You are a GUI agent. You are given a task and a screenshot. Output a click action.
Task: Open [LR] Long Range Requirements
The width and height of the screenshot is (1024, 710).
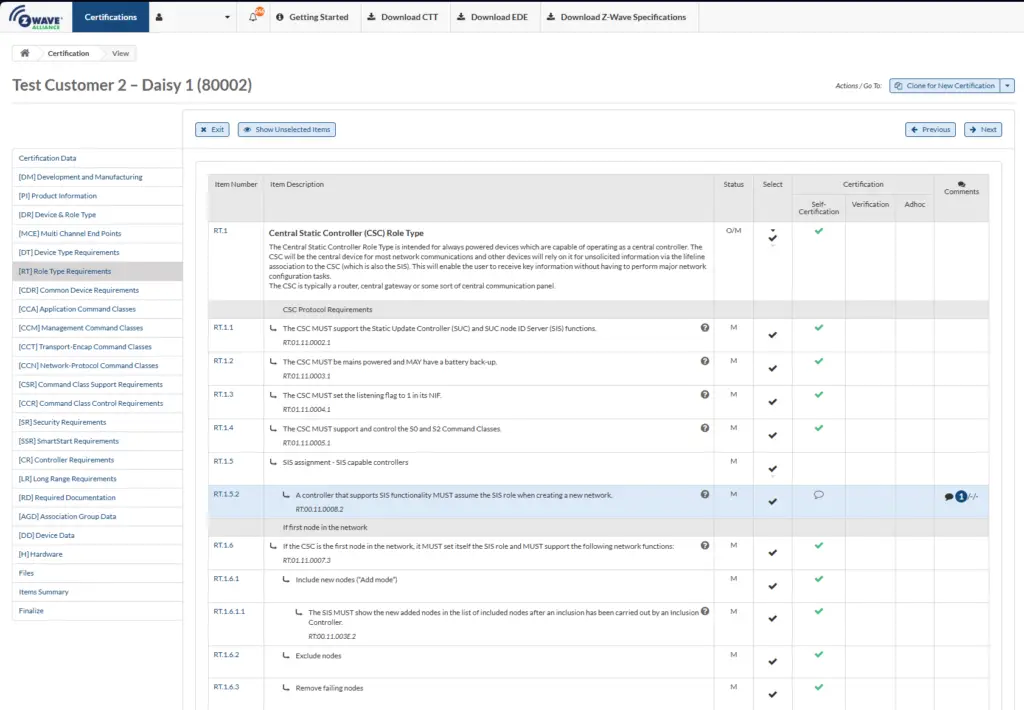pyautogui.click(x=97, y=479)
